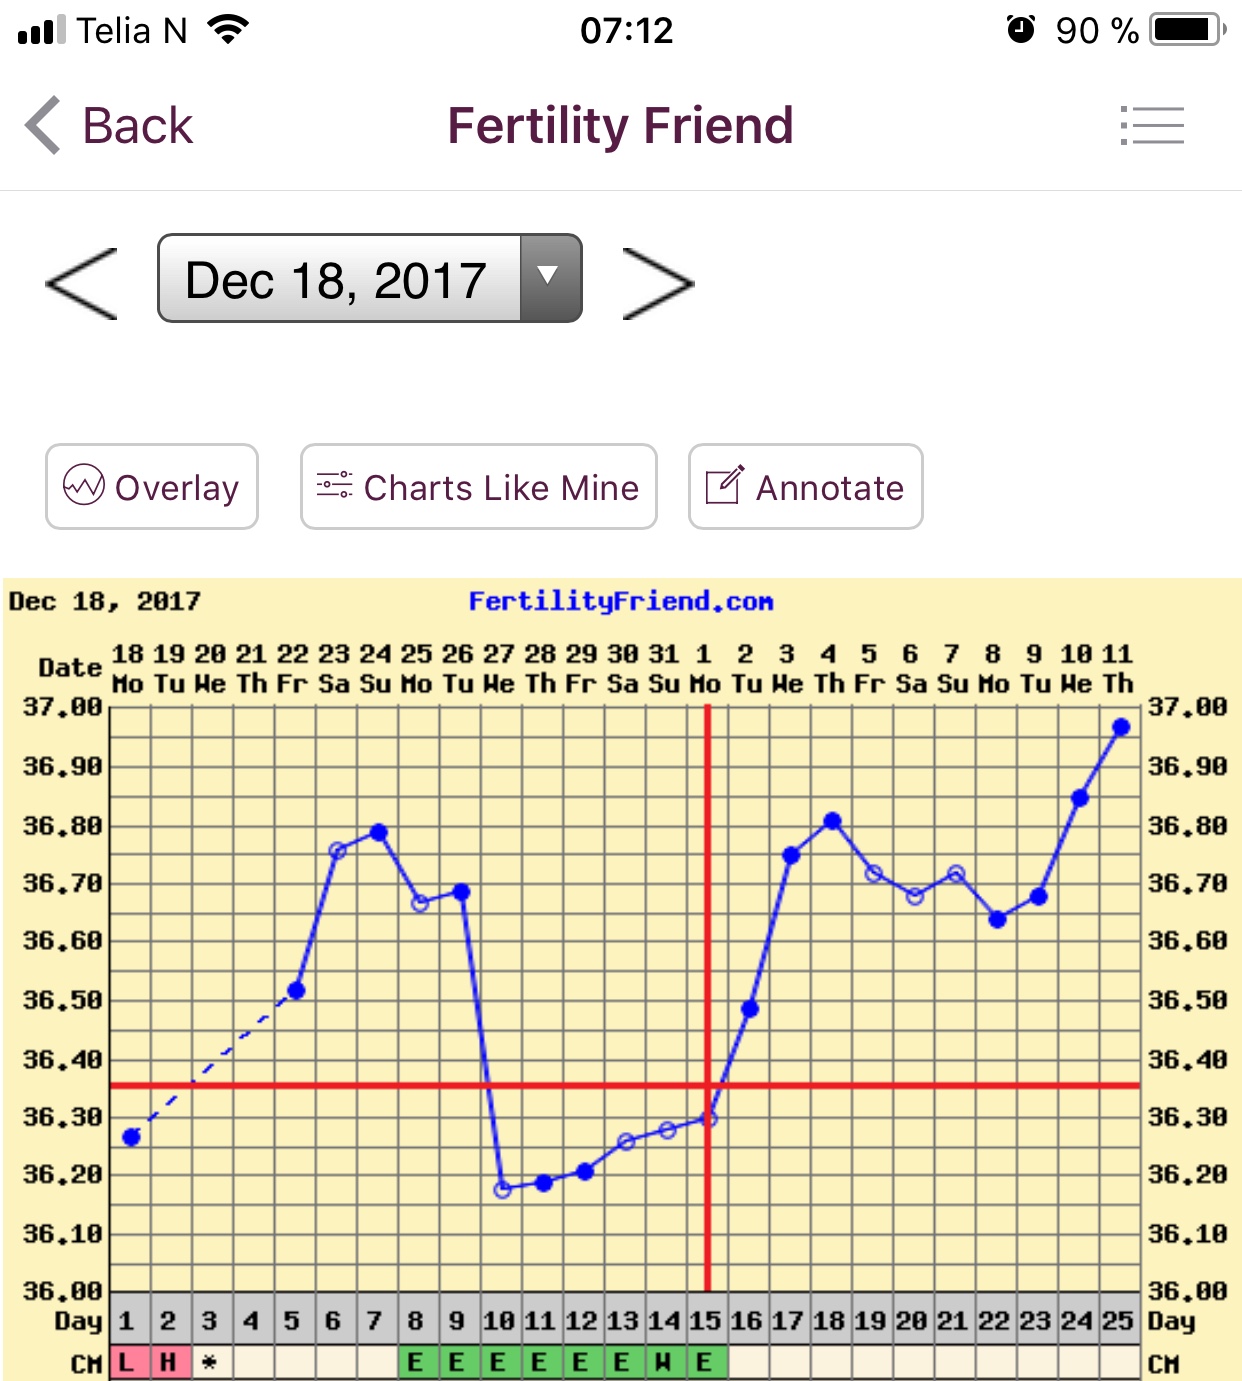
Task: Tap the alarm clock status icon
Action: coord(1020,30)
